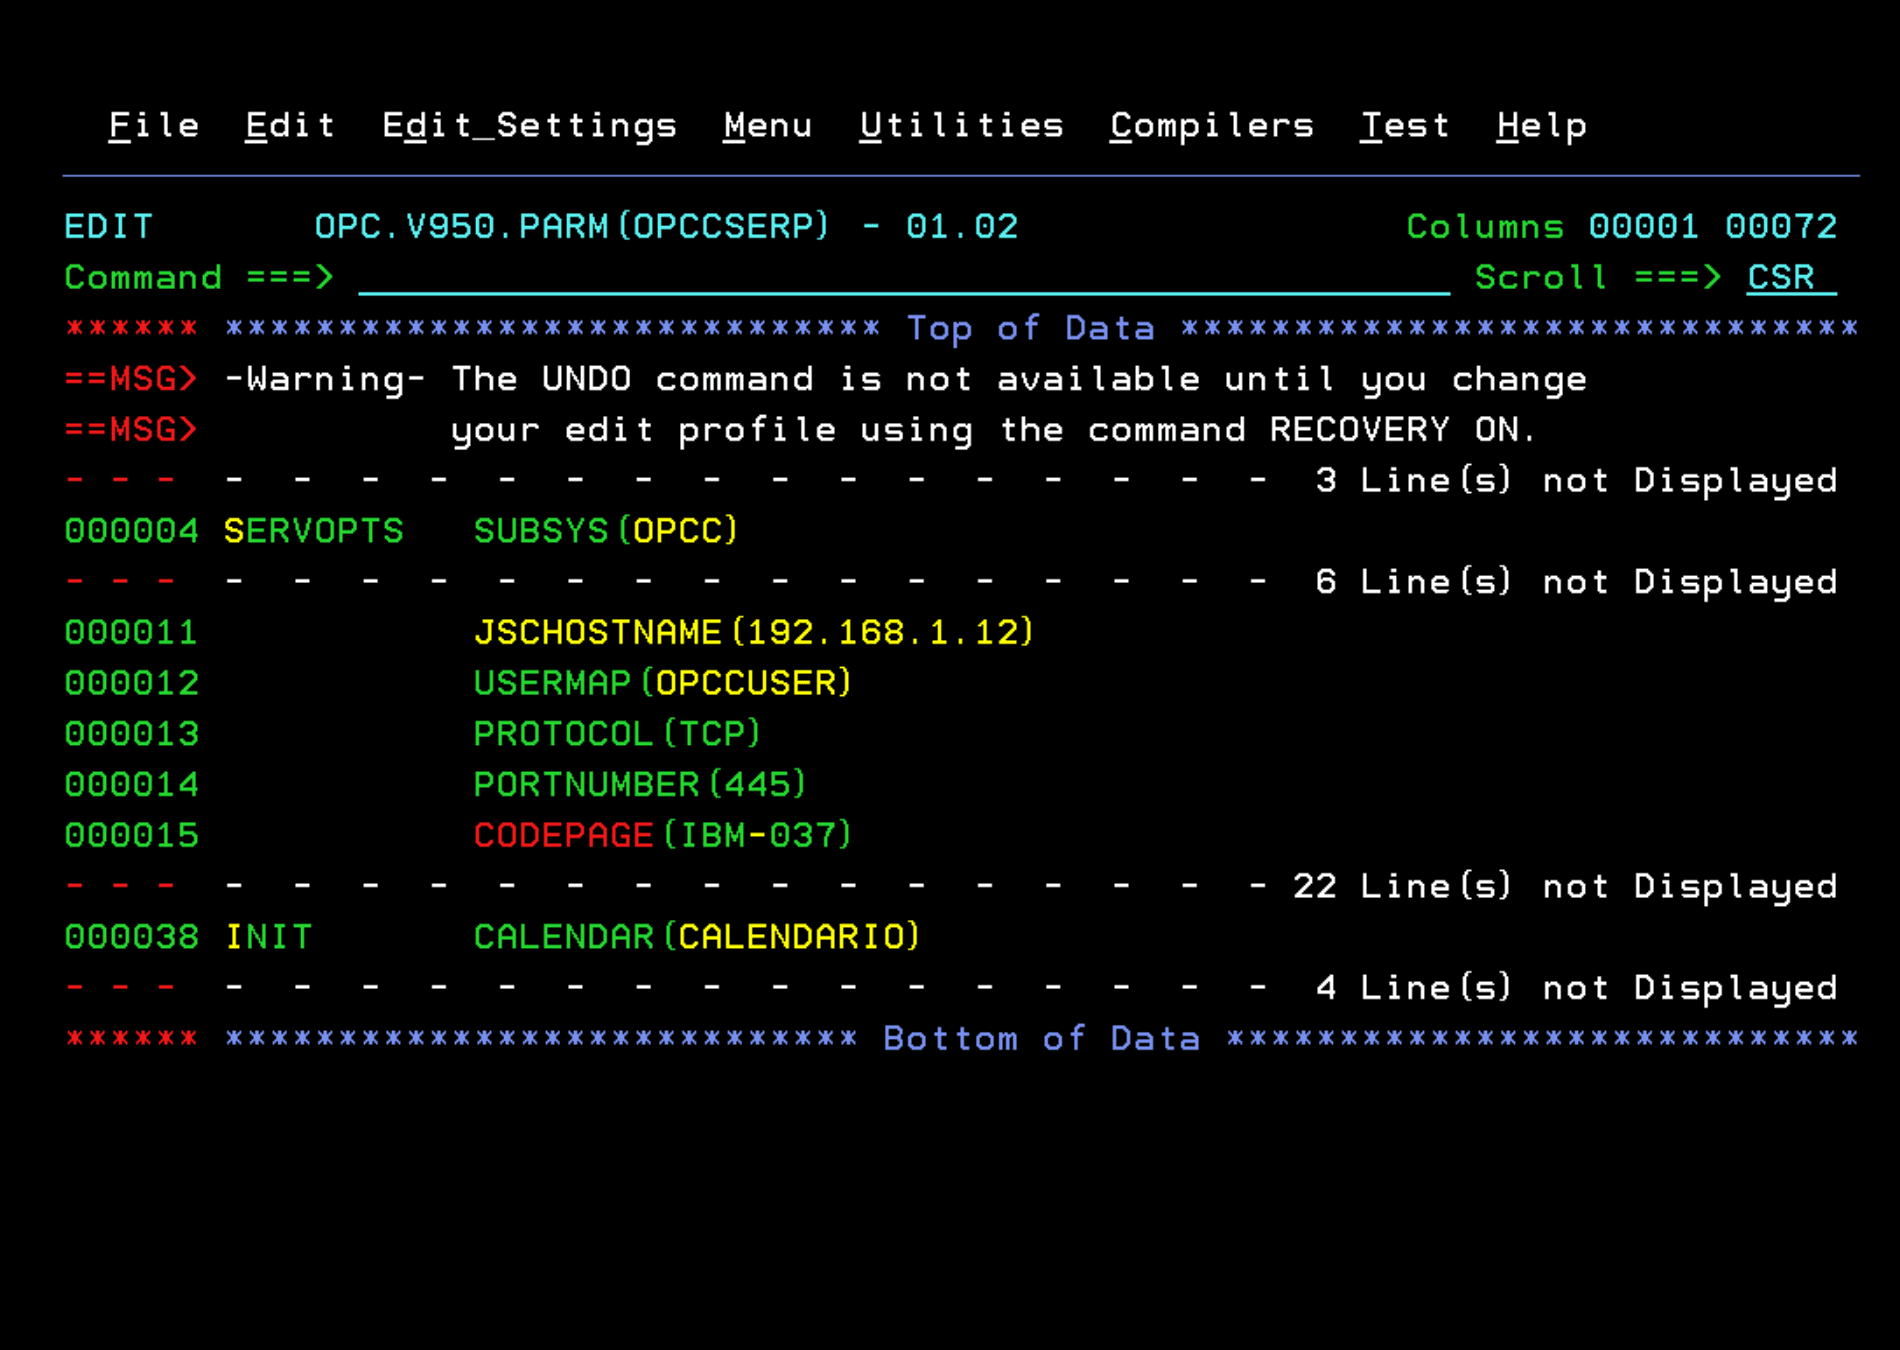The image size is (1900, 1350).
Task: Click the CALENDAR(CALENDARIO) parameter
Action: [x=697, y=937]
